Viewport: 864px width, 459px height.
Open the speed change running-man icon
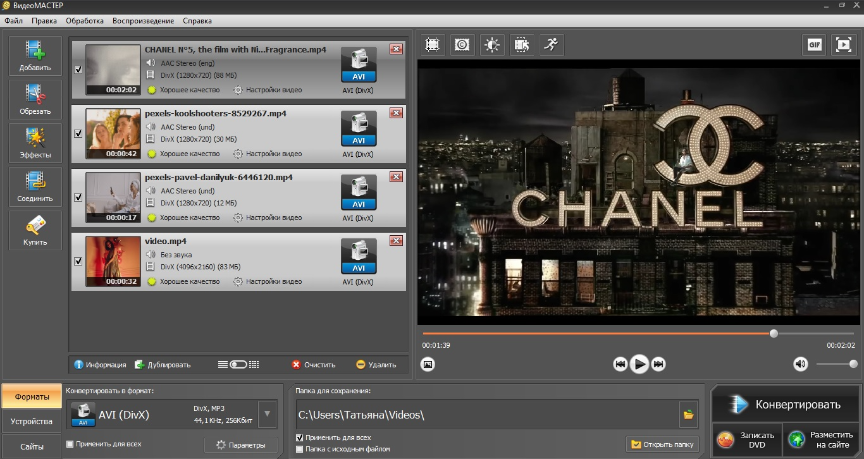551,45
